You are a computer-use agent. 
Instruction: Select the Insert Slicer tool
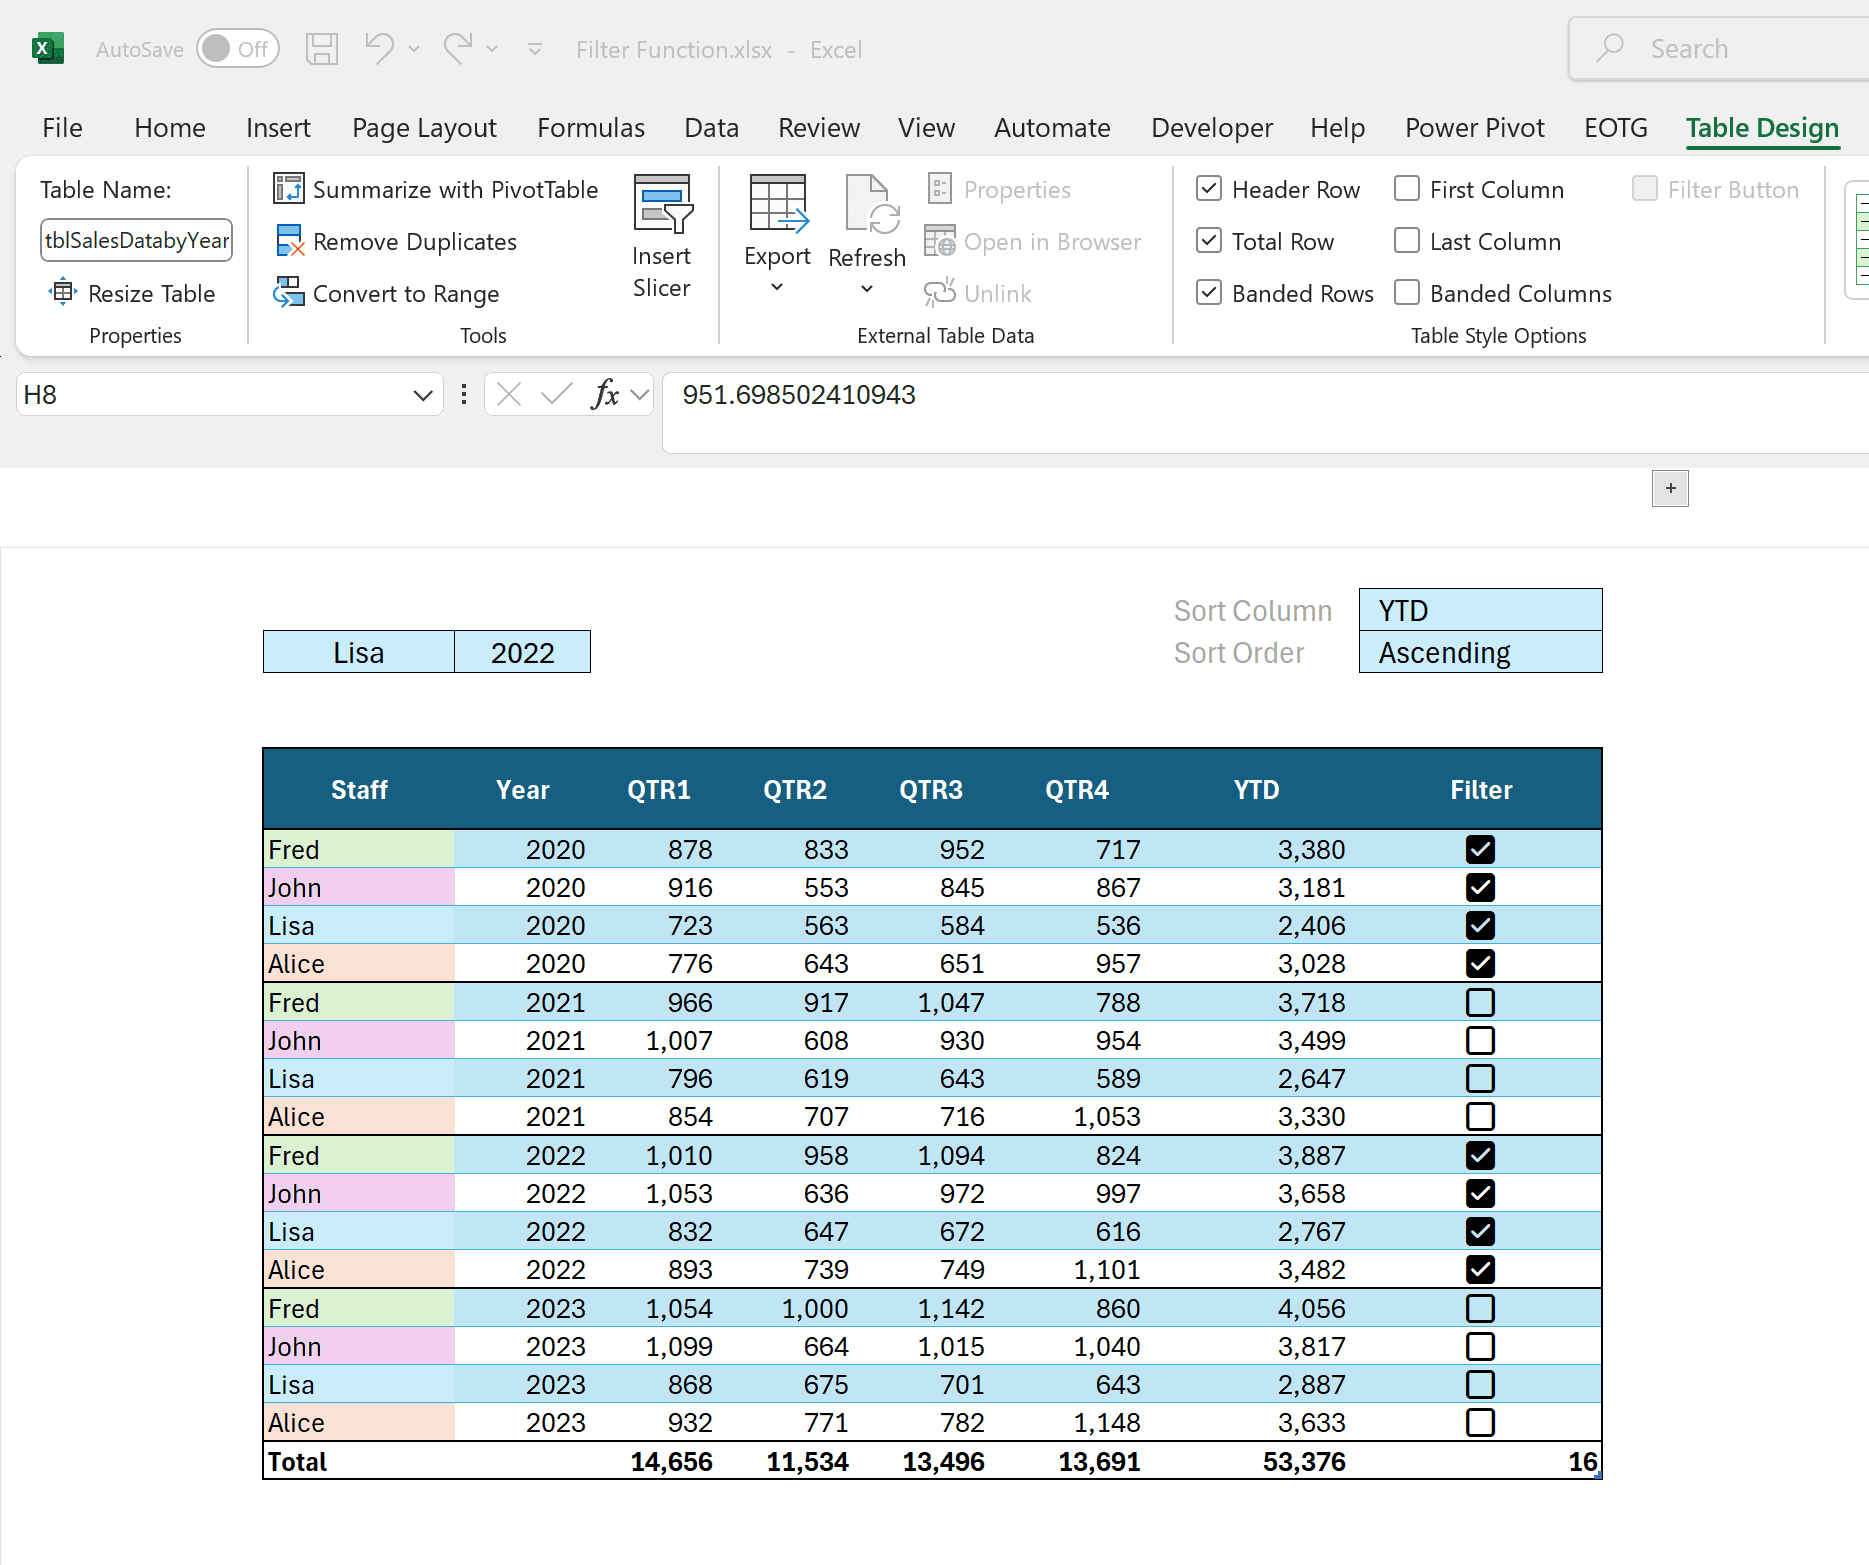662,235
